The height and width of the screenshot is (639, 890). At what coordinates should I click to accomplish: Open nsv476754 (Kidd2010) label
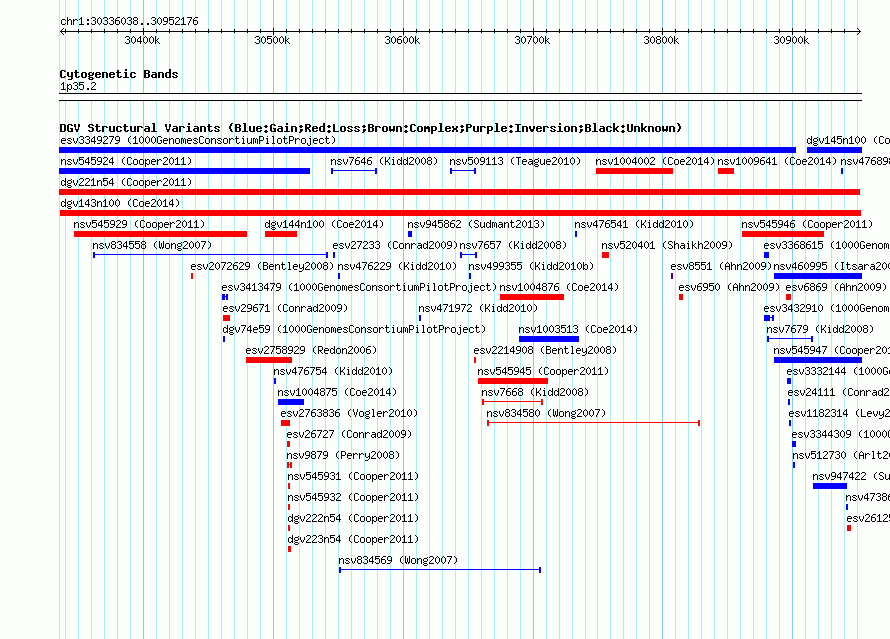333,371
